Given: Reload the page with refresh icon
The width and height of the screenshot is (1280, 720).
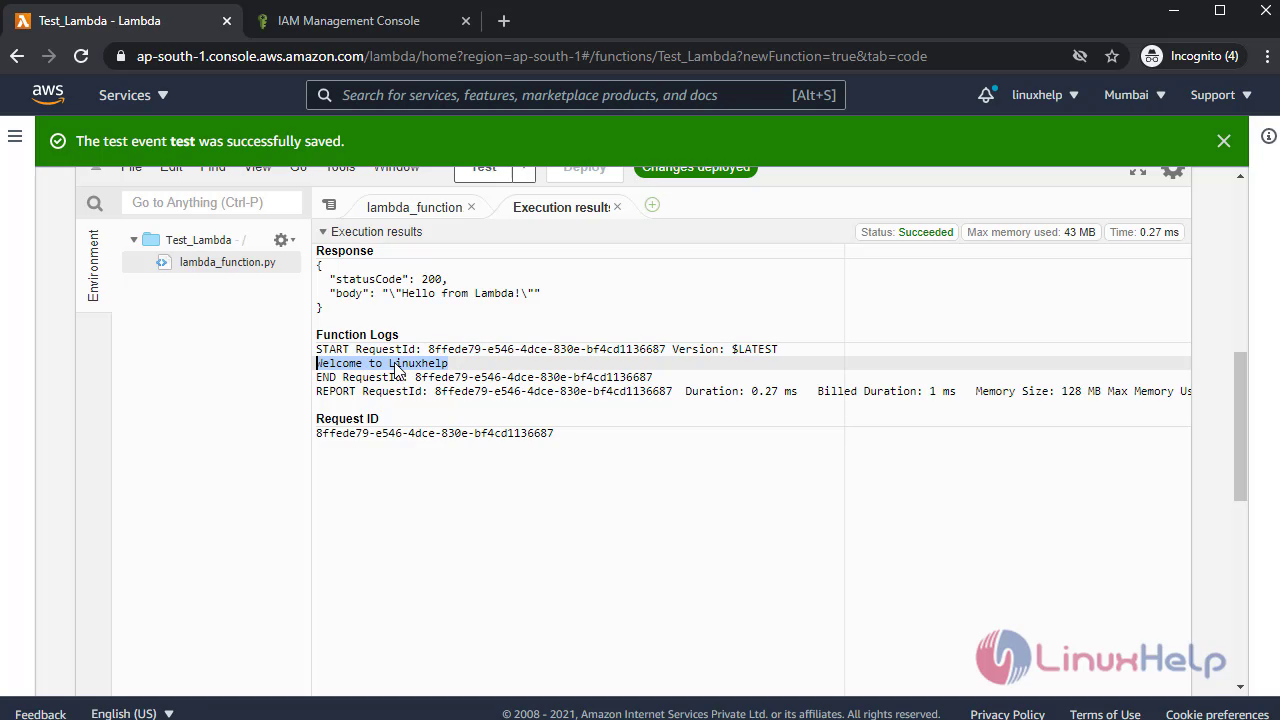Looking at the screenshot, I should point(81,56).
